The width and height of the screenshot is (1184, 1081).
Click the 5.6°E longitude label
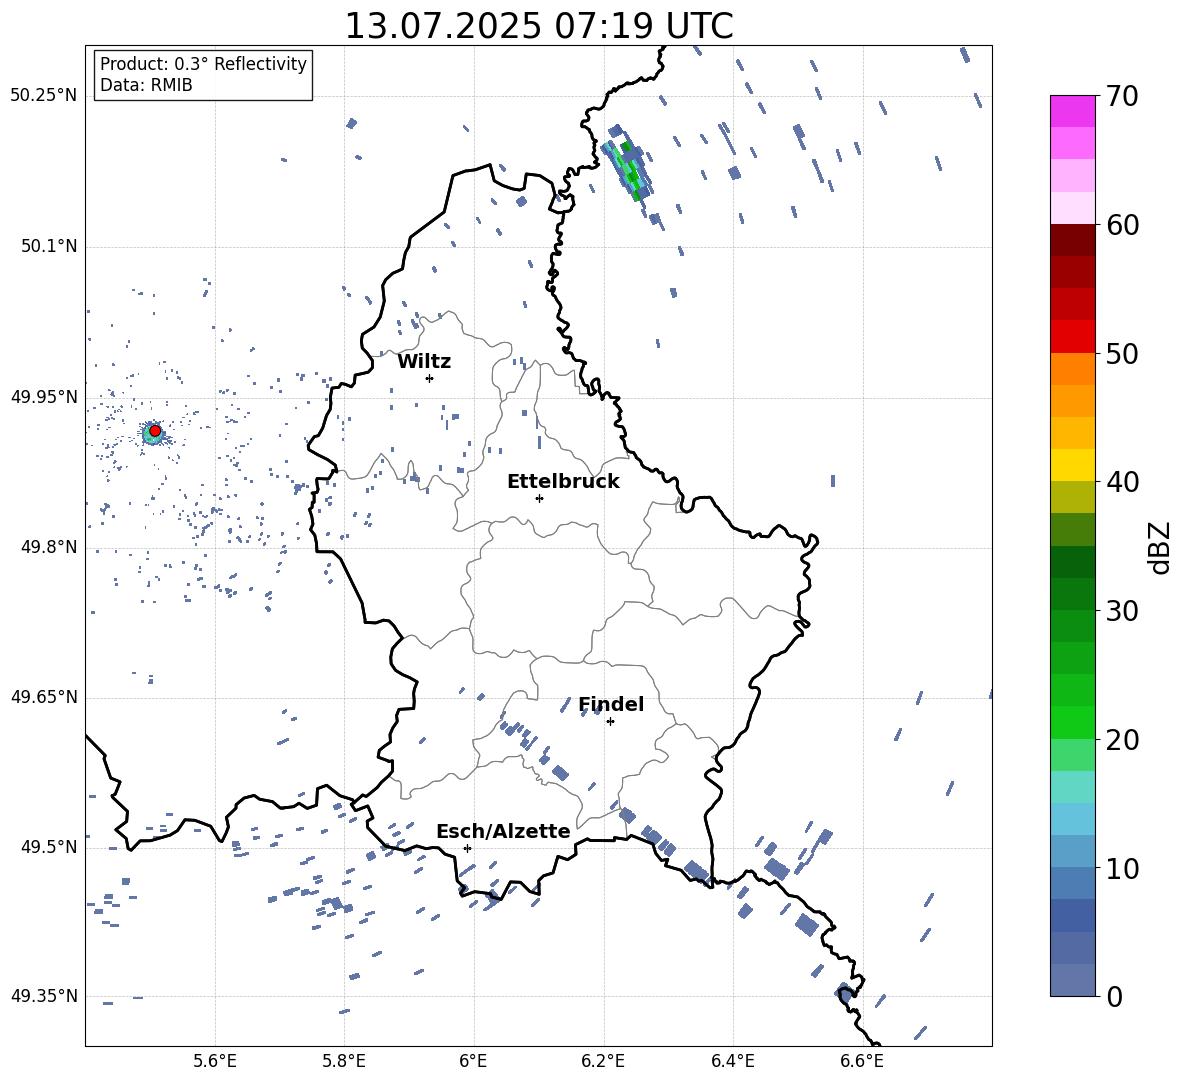215,1061
